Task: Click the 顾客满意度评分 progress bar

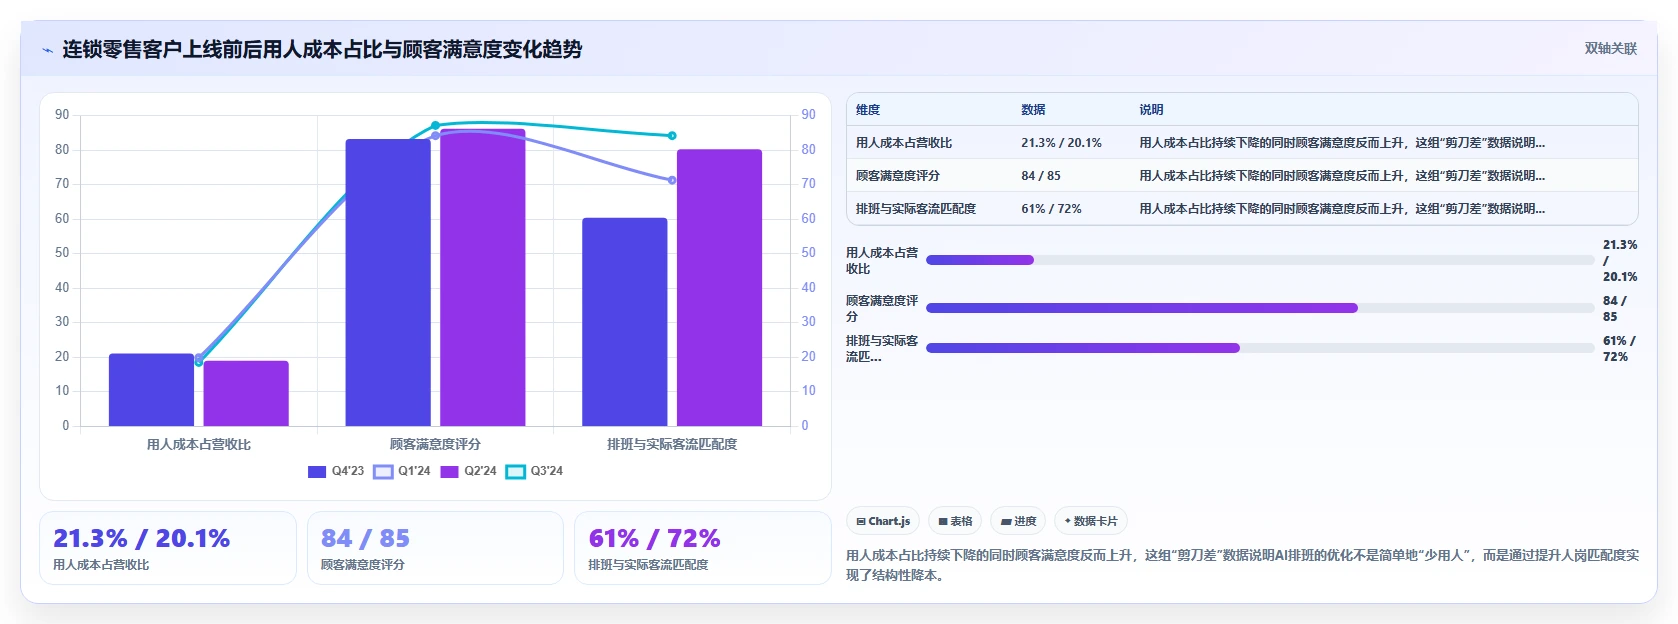Action: point(1260,308)
